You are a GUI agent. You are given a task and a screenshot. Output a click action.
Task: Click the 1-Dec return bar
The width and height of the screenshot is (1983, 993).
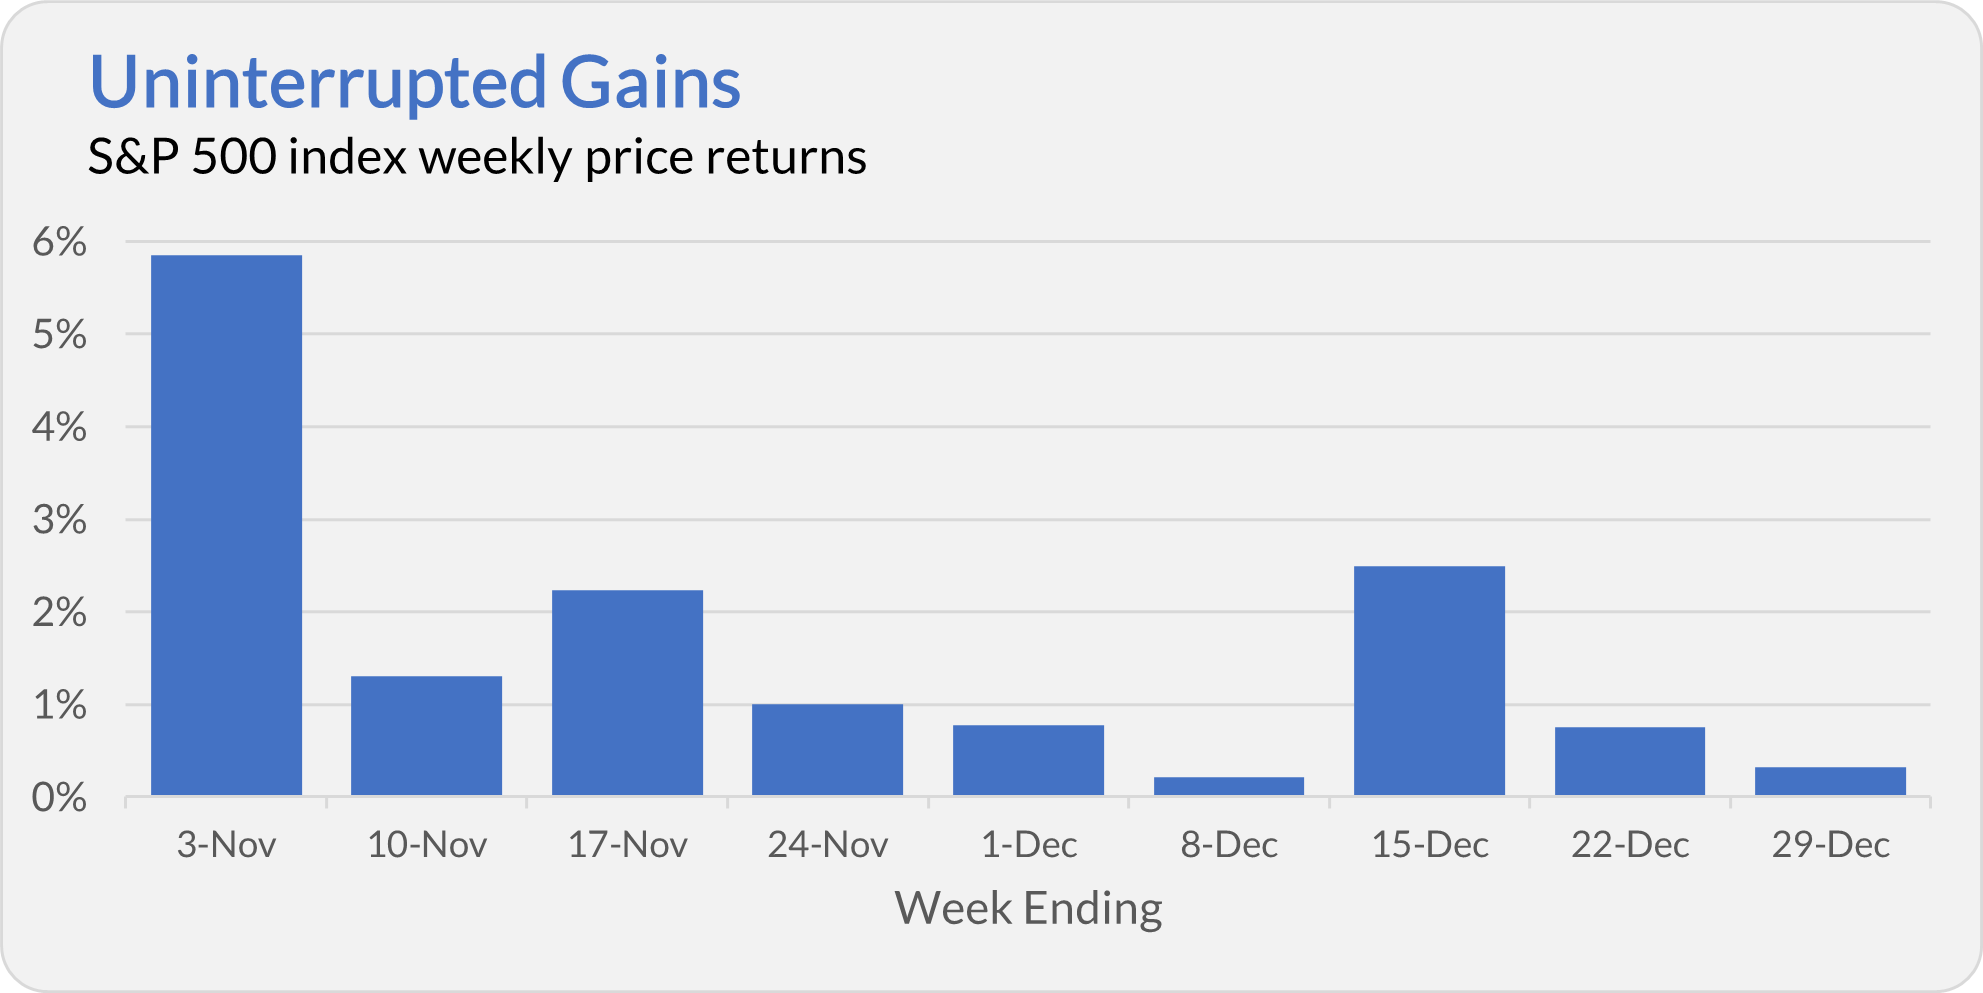click(1028, 761)
